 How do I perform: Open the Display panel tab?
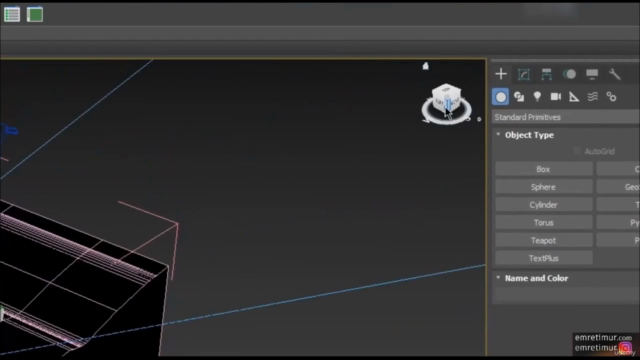coord(592,74)
